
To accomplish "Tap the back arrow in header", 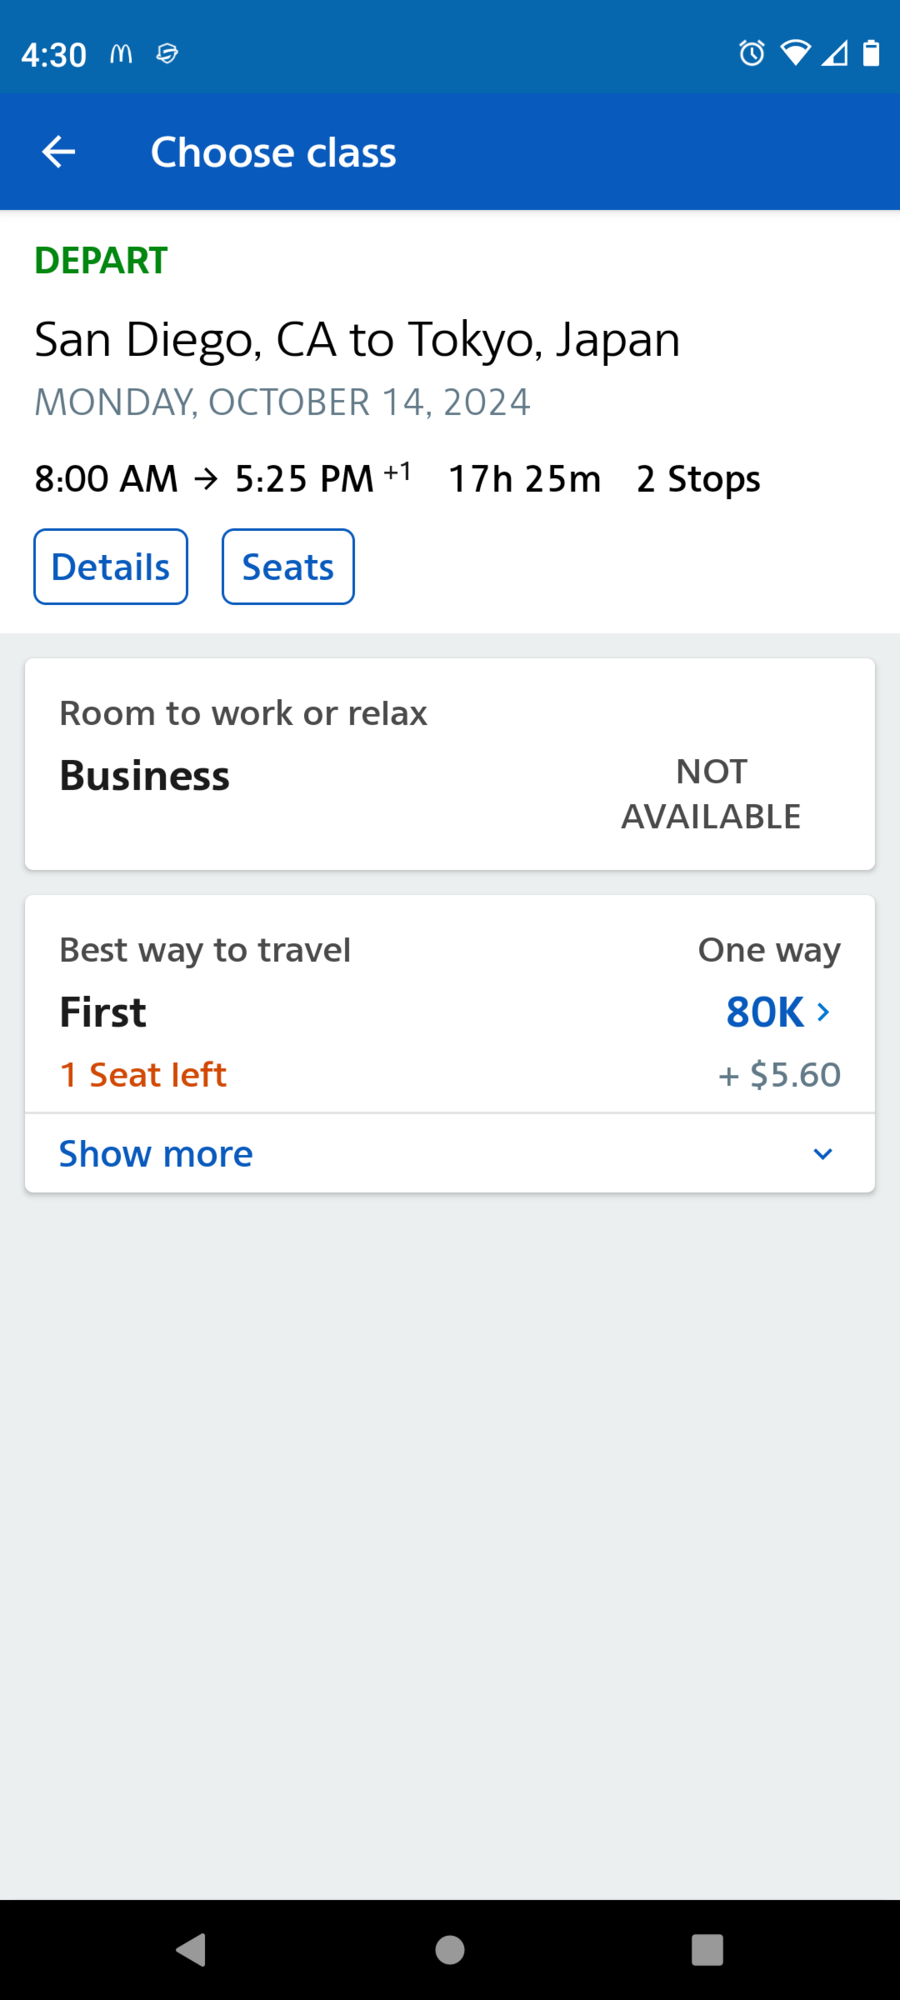I will coord(59,152).
